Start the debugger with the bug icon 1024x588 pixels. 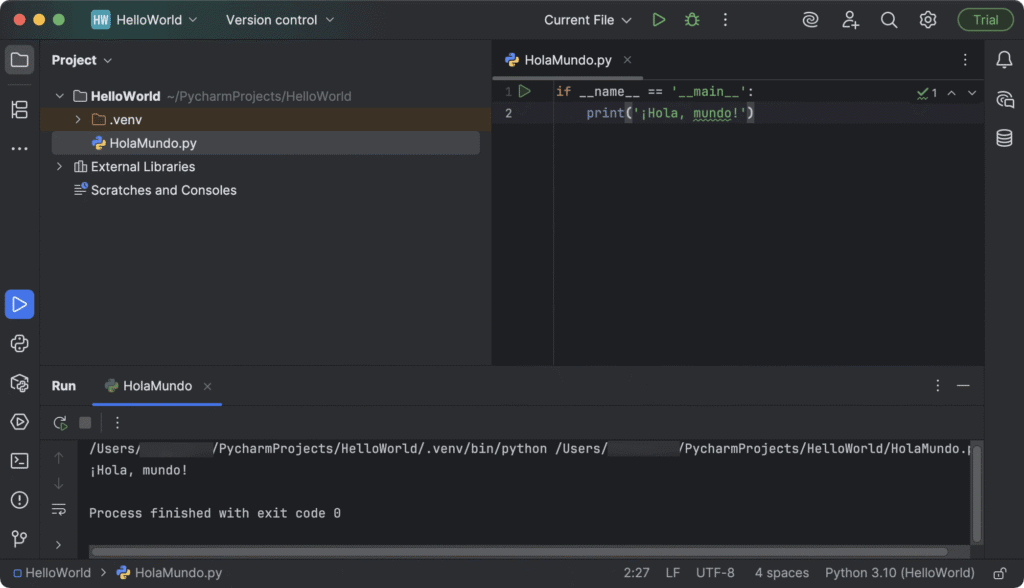[691, 19]
